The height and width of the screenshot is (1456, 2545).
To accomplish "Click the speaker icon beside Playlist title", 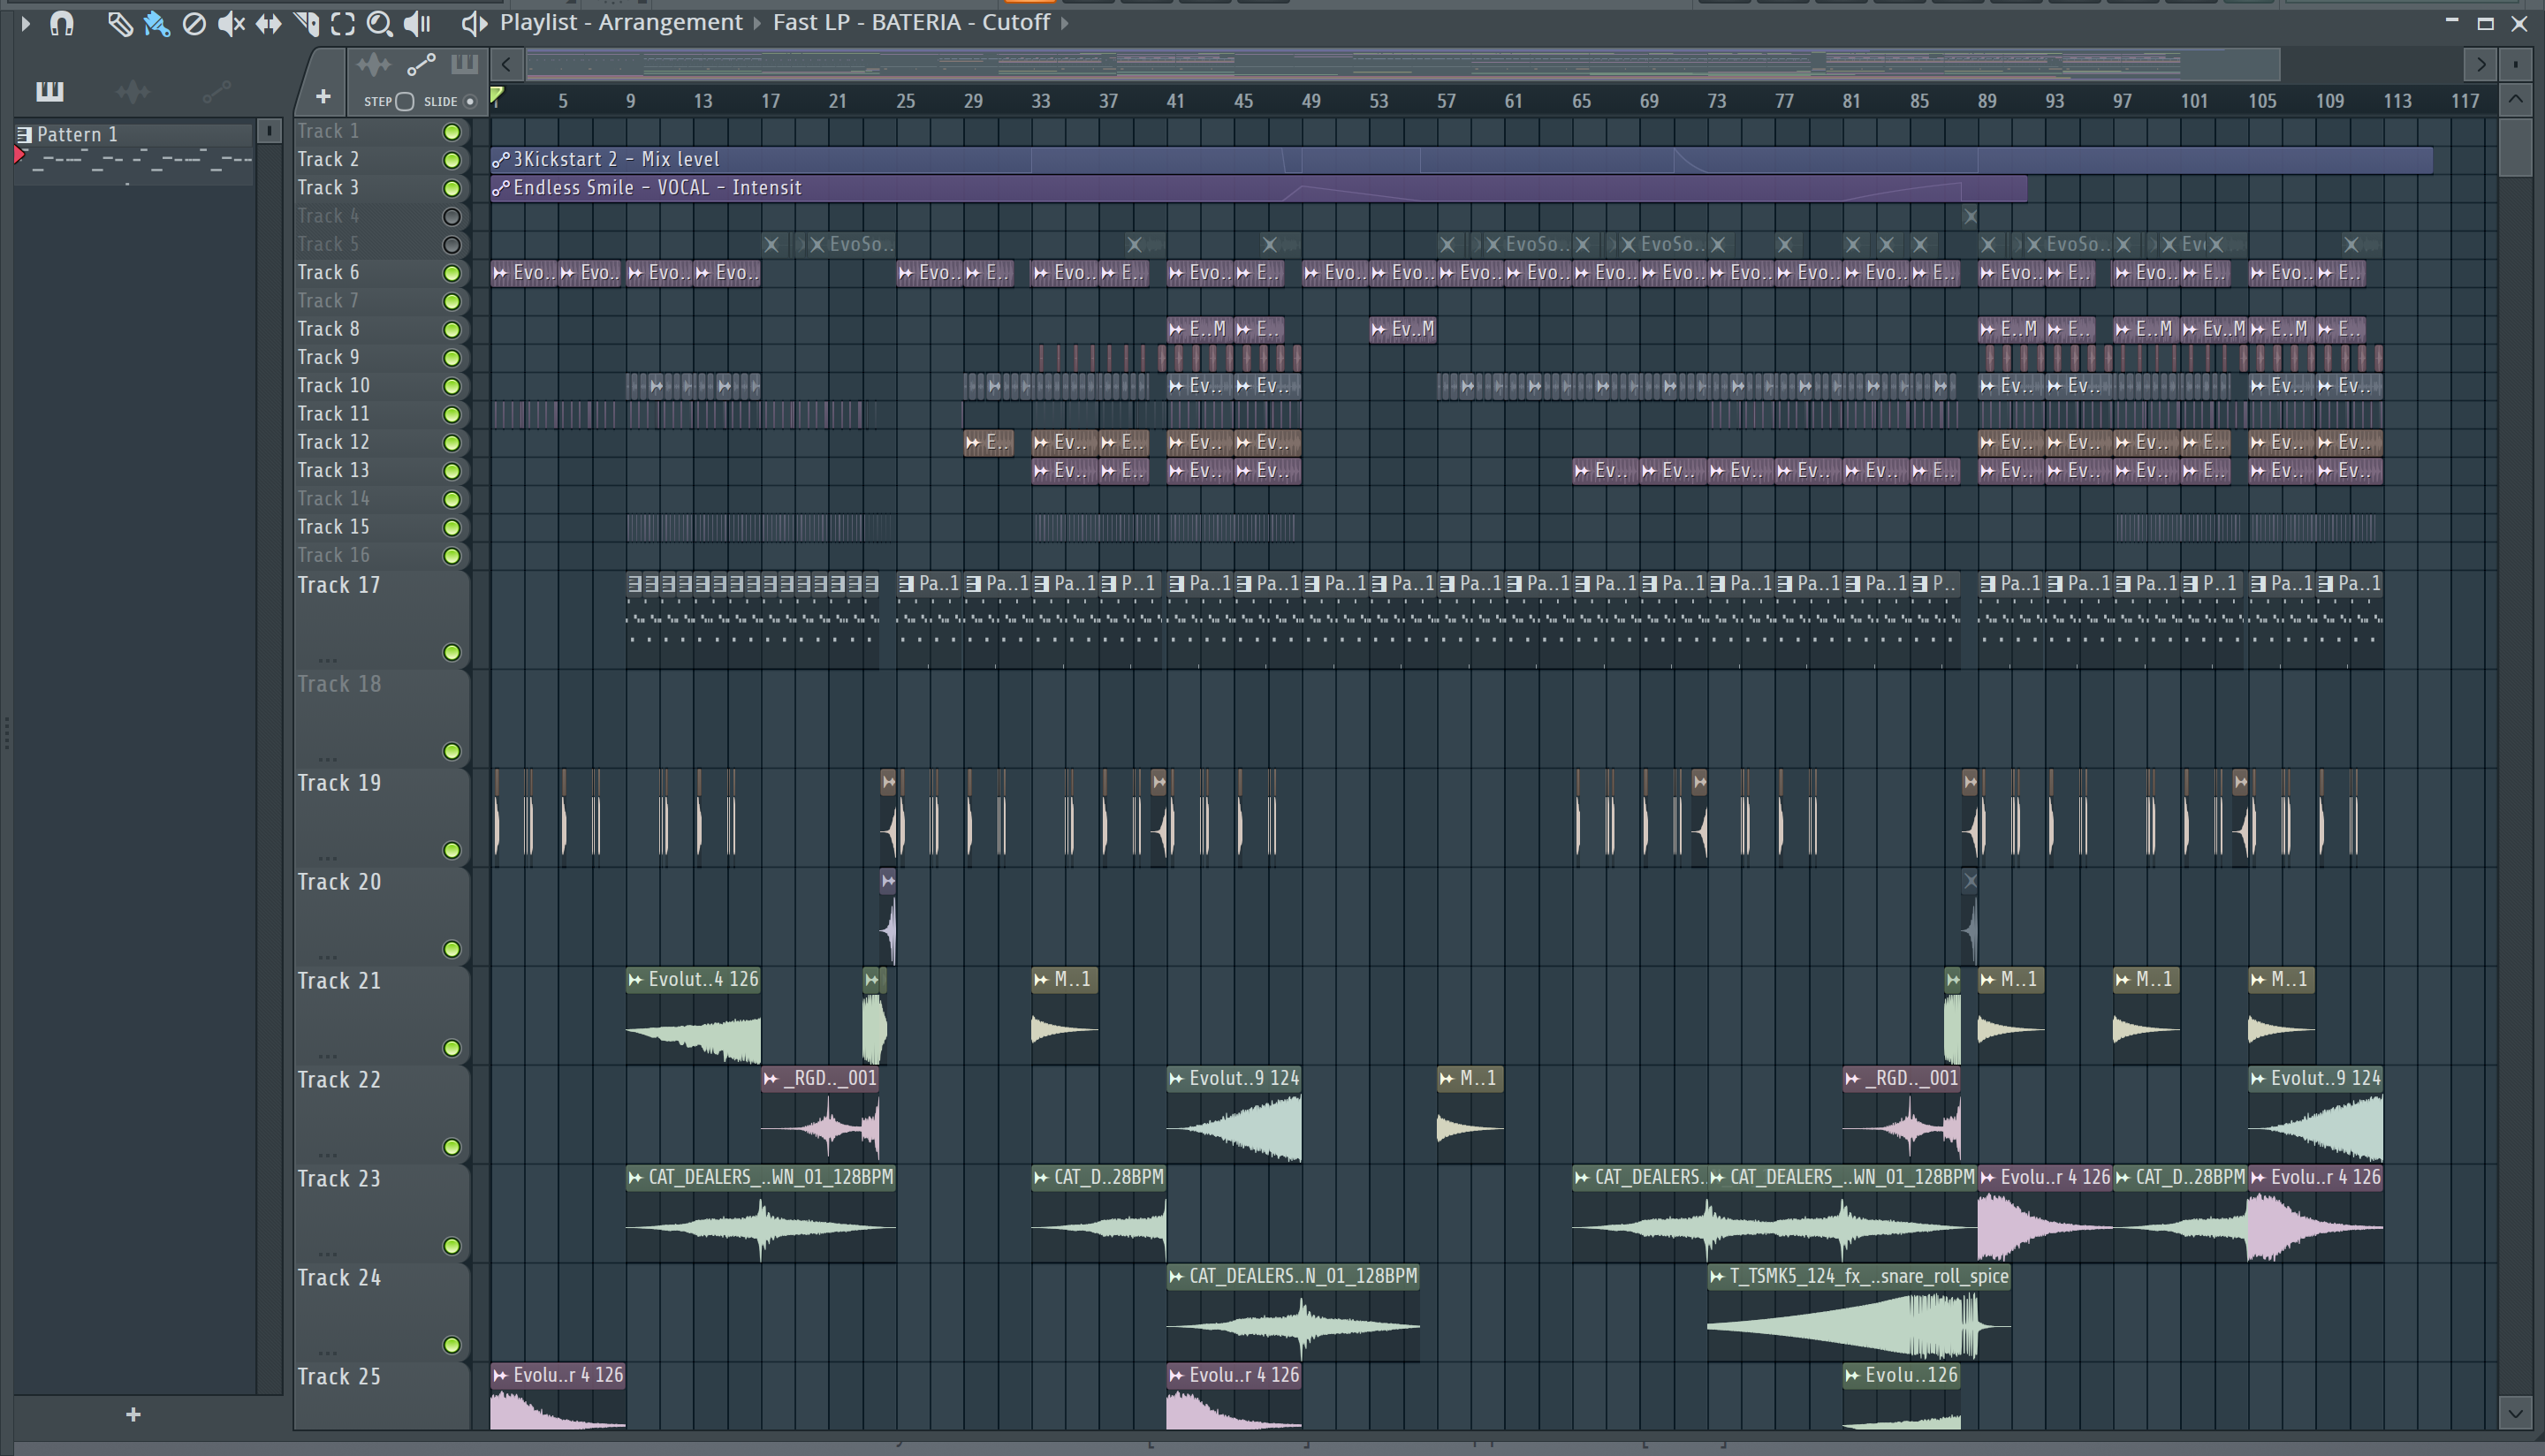I will (473, 23).
